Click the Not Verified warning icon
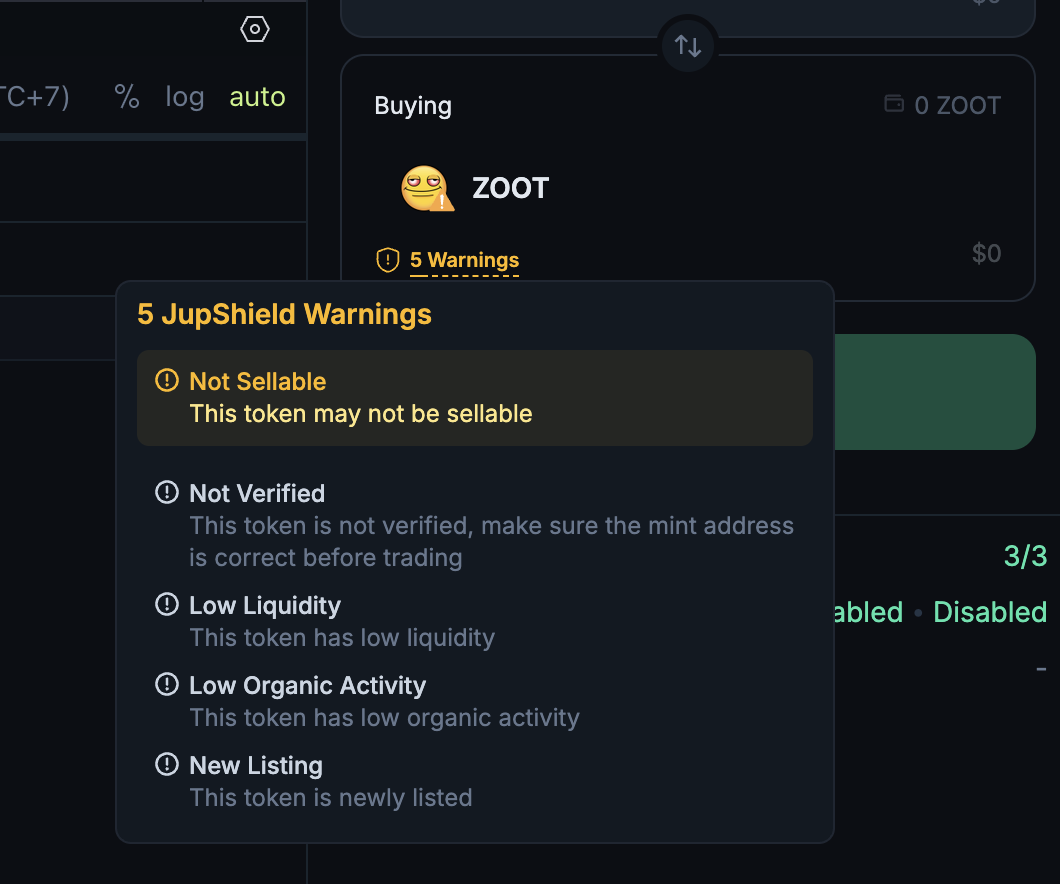The width and height of the screenshot is (1060, 884). [x=167, y=492]
